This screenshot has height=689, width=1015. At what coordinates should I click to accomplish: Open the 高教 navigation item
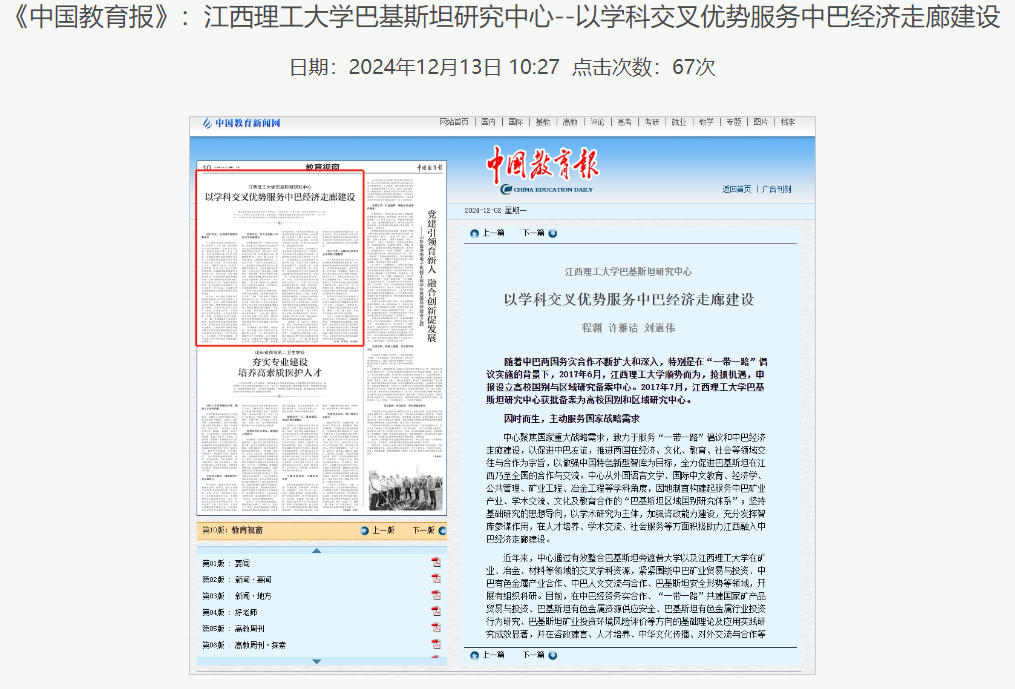pos(570,122)
